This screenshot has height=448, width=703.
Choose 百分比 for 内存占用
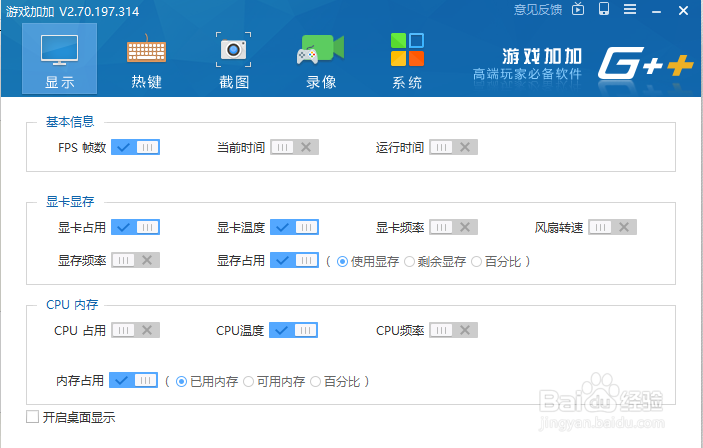(316, 382)
